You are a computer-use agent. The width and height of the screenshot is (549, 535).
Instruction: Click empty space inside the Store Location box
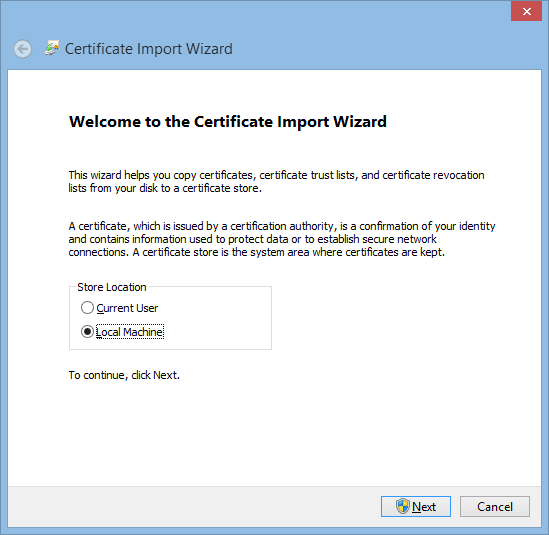pyautogui.click(x=217, y=320)
